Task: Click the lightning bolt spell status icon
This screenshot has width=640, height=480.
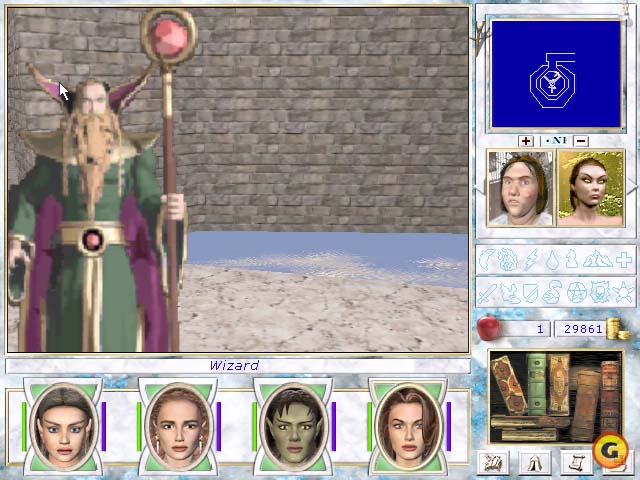Action: [531, 259]
